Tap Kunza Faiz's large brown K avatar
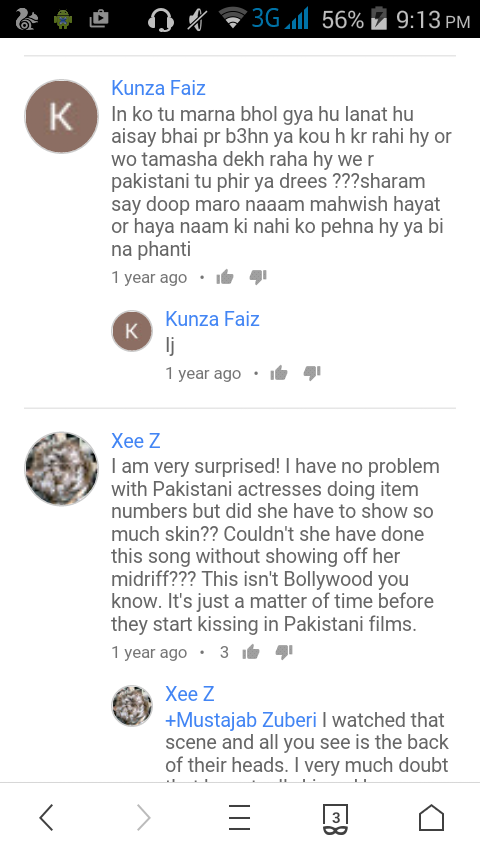480x854 pixels. (x=61, y=116)
